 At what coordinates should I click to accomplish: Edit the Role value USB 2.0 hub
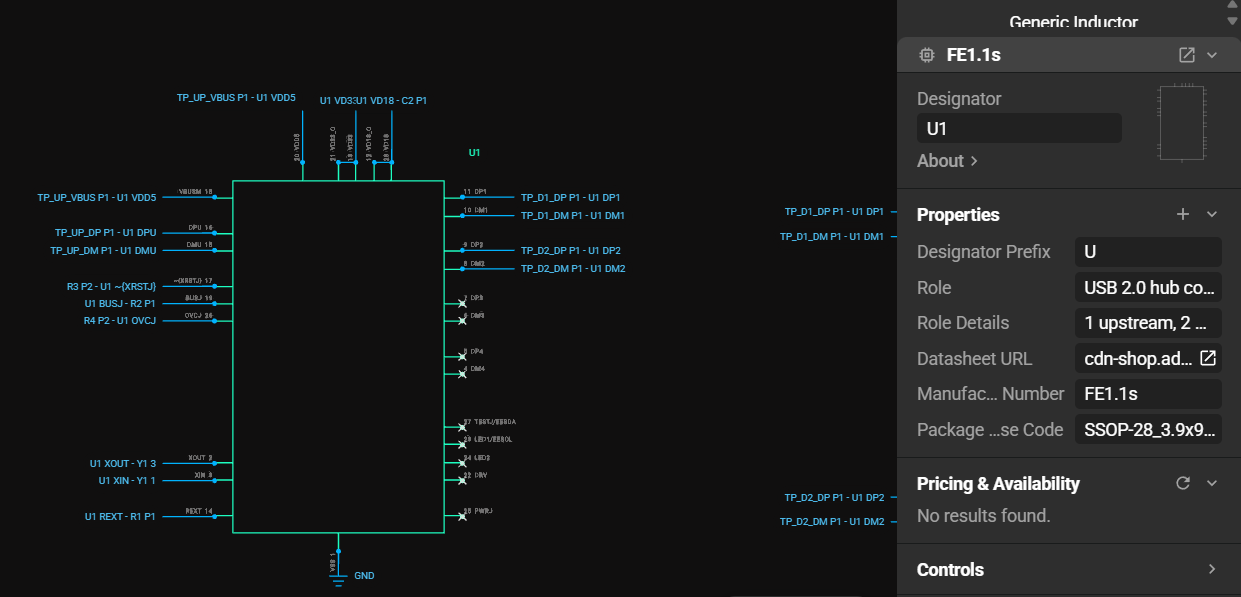point(1148,288)
